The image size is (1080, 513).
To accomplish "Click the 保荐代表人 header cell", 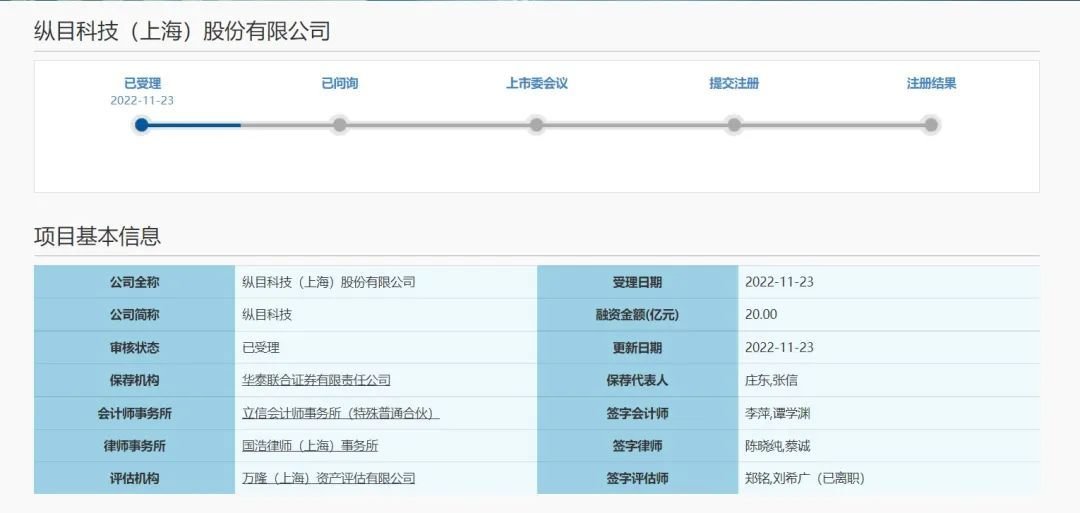I will (x=638, y=380).
